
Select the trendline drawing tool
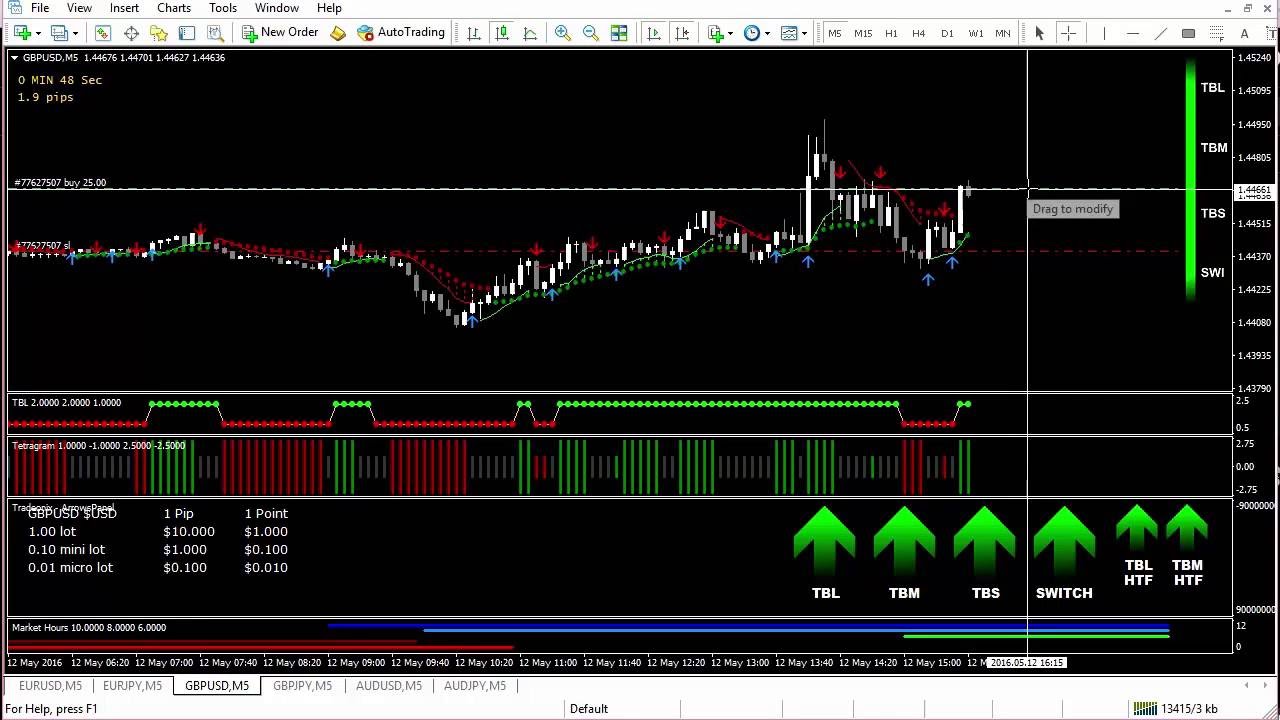coord(1160,33)
